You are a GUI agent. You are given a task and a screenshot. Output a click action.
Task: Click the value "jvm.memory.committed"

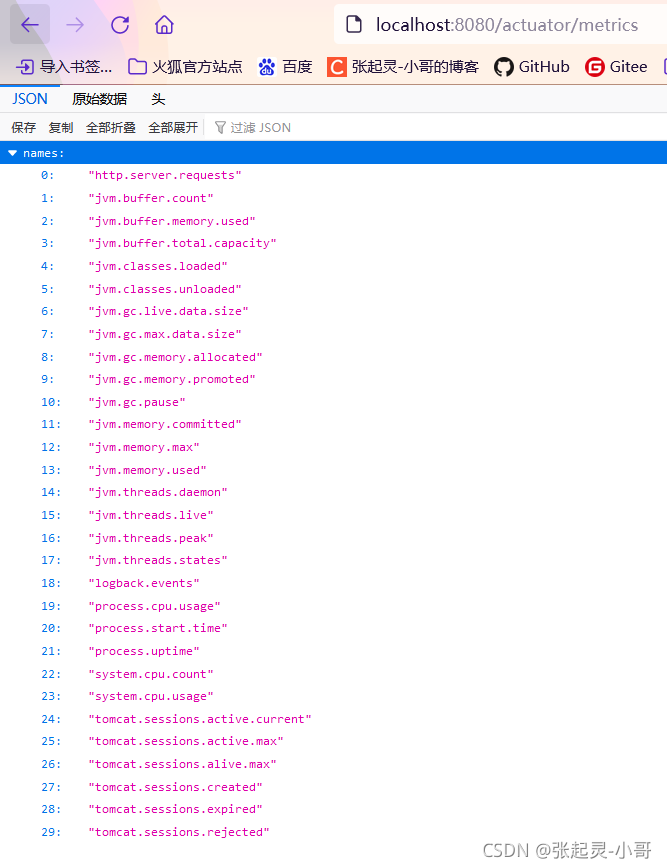pyautogui.click(x=165, y=425)
